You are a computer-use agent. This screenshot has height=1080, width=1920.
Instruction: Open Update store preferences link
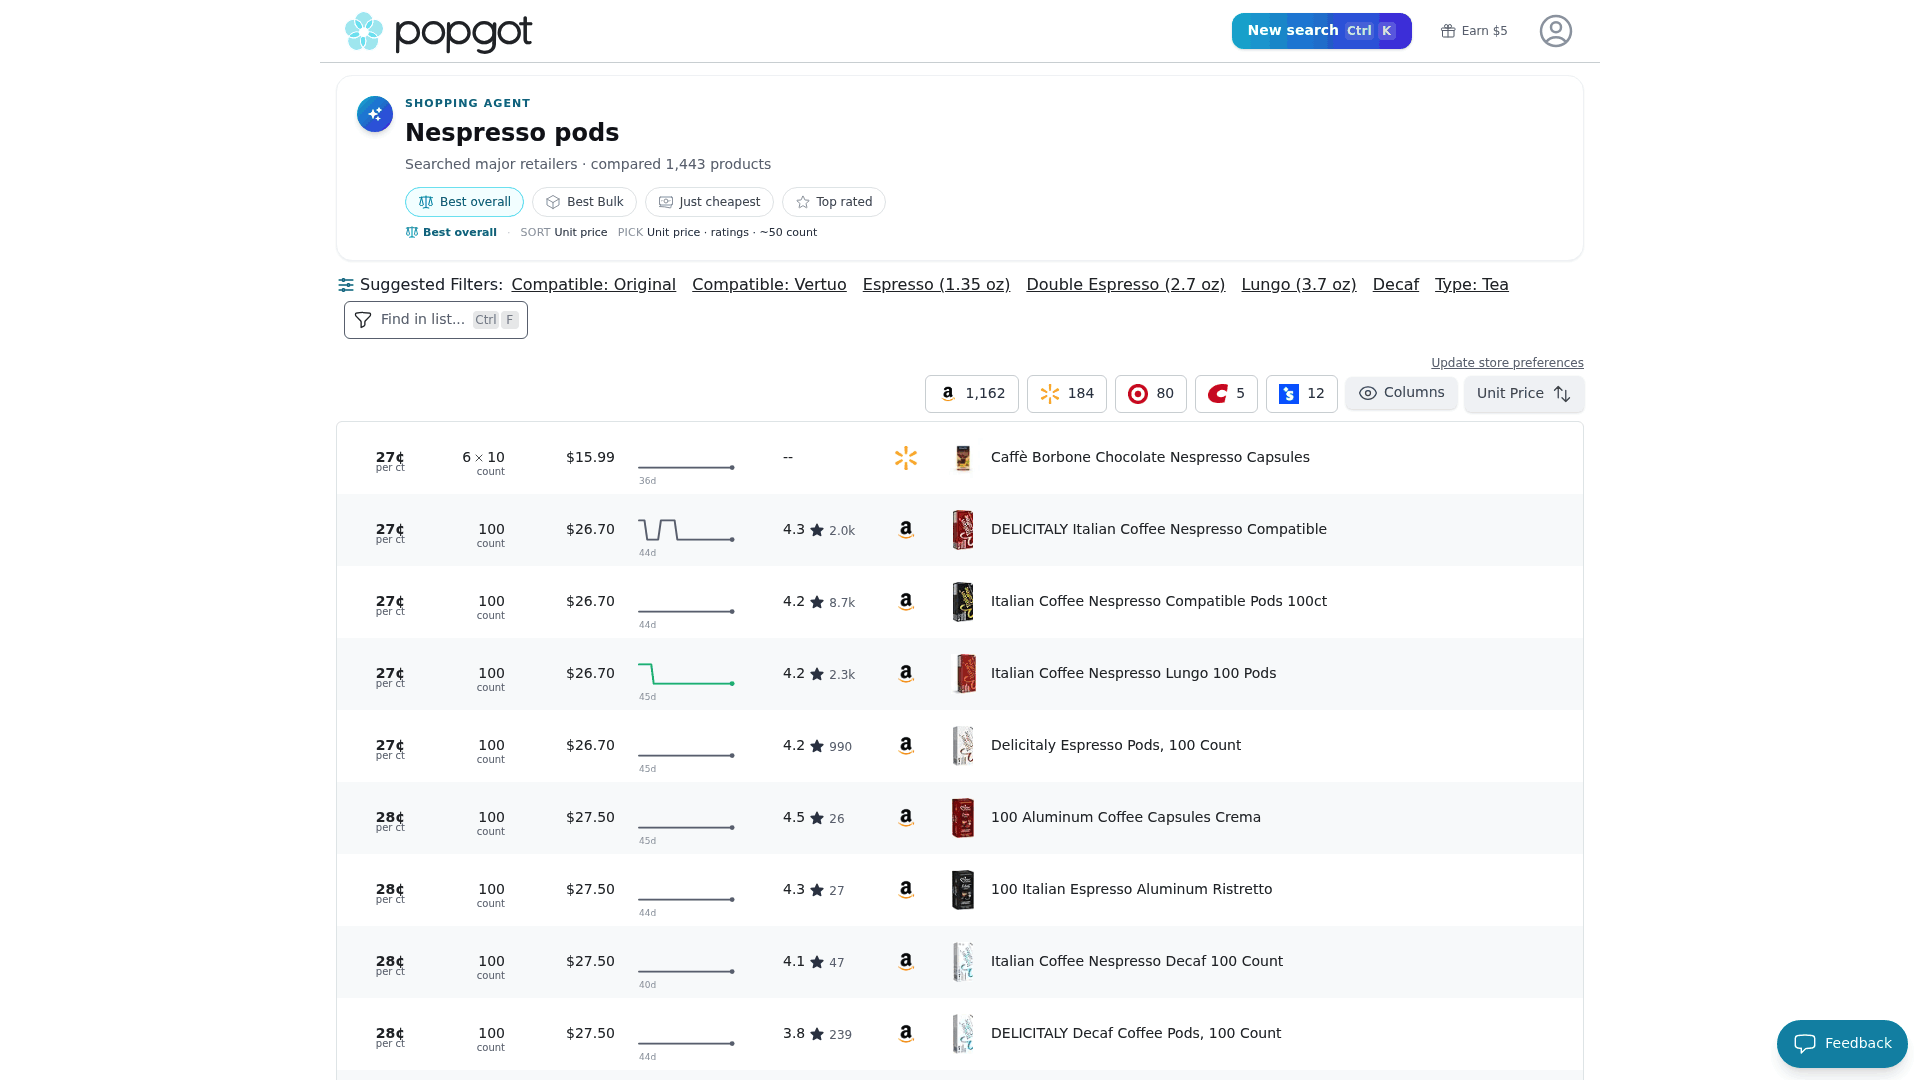[x=1507, y=363]
